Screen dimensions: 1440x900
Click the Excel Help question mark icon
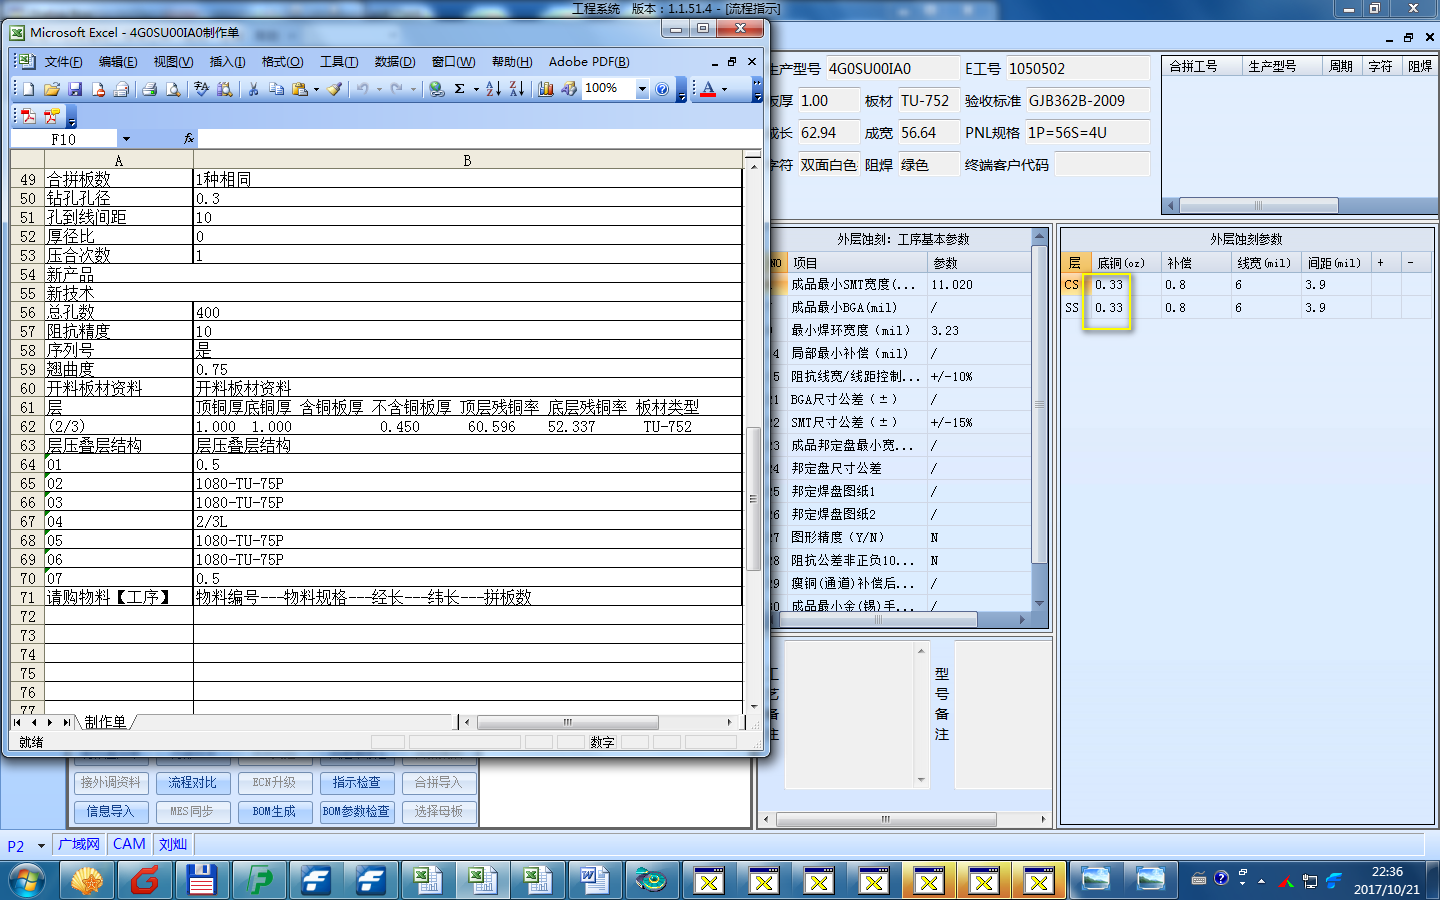click(x=662, y=89)
